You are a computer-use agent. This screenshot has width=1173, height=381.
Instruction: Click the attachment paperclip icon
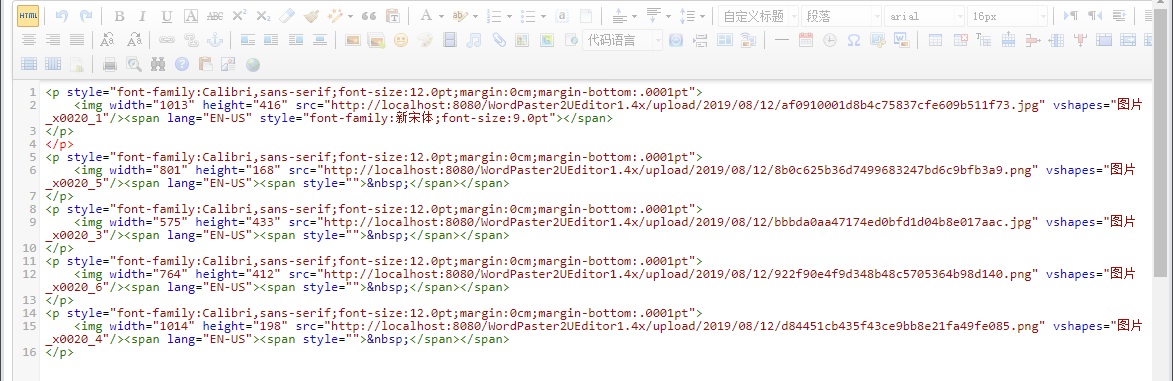pyautogui.click(x=497, y=40)
